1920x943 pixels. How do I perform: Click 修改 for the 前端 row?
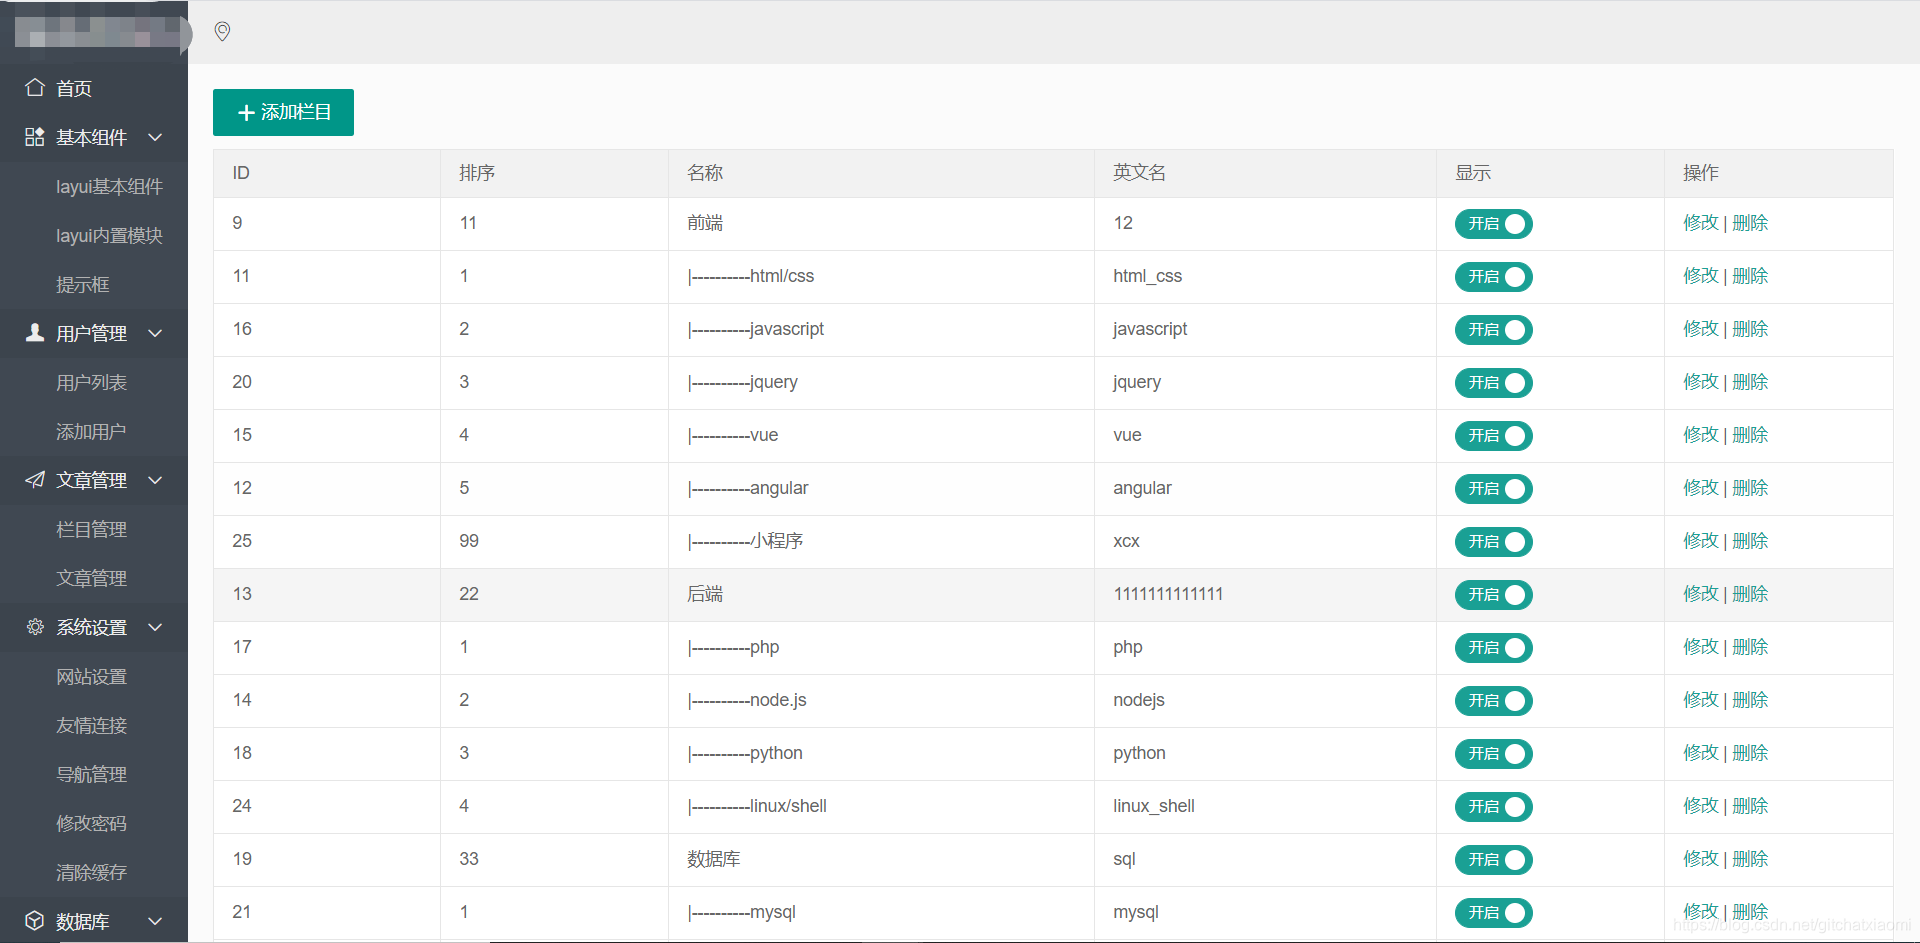1700,223
